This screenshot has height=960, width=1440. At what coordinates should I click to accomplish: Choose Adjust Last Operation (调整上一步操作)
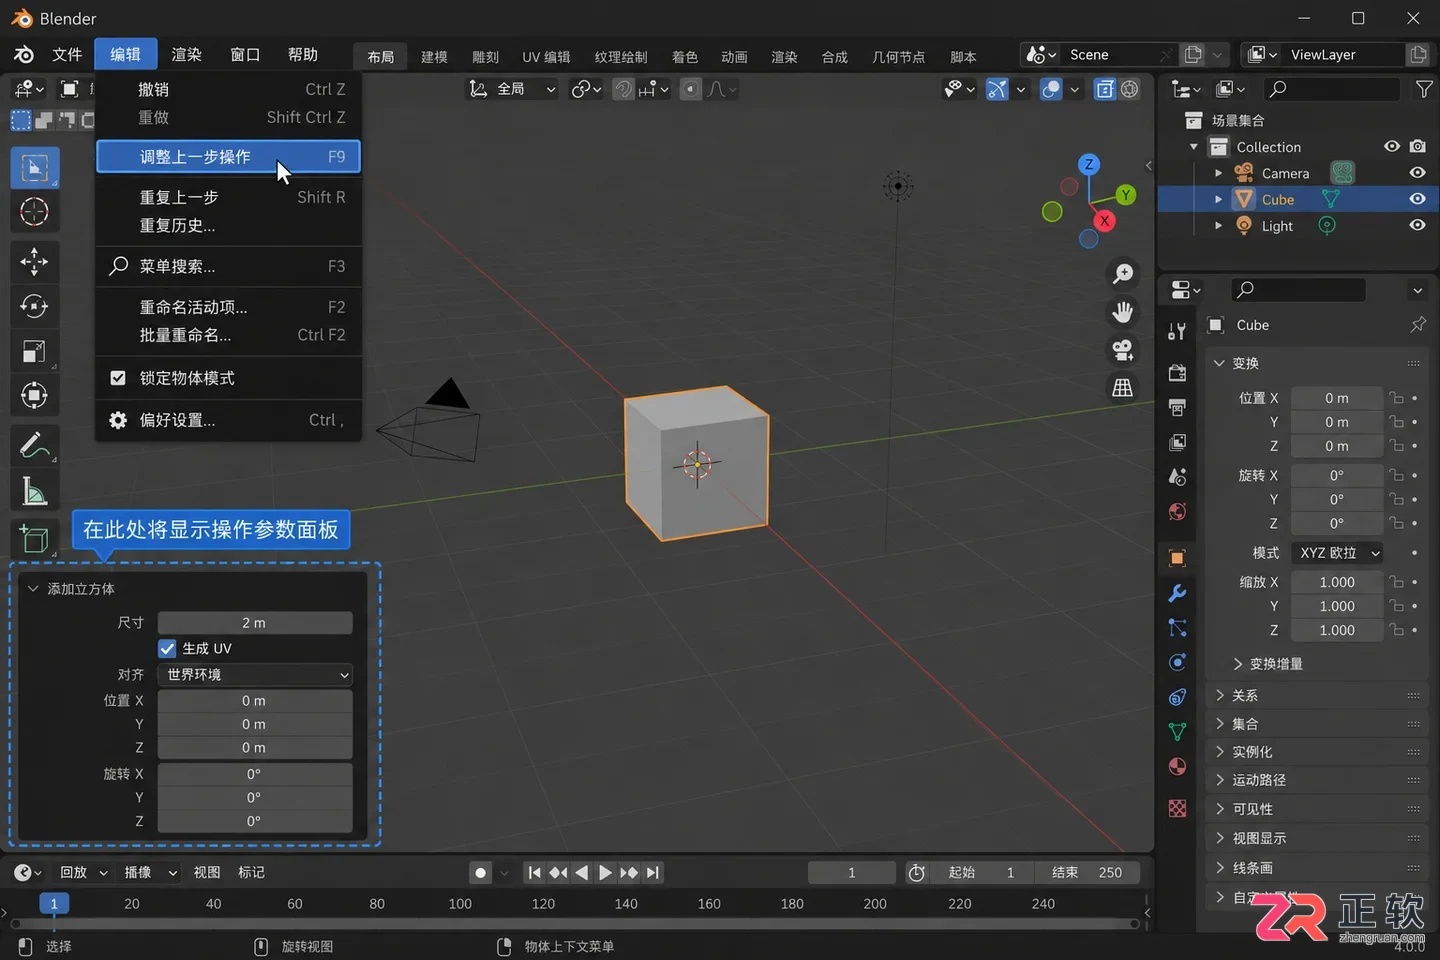(228, 157)
